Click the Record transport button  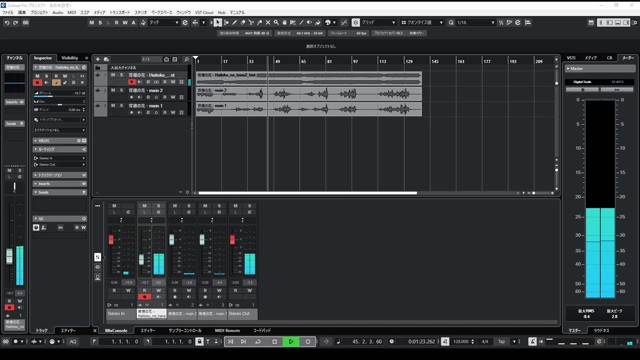click(x=308, y=342)
